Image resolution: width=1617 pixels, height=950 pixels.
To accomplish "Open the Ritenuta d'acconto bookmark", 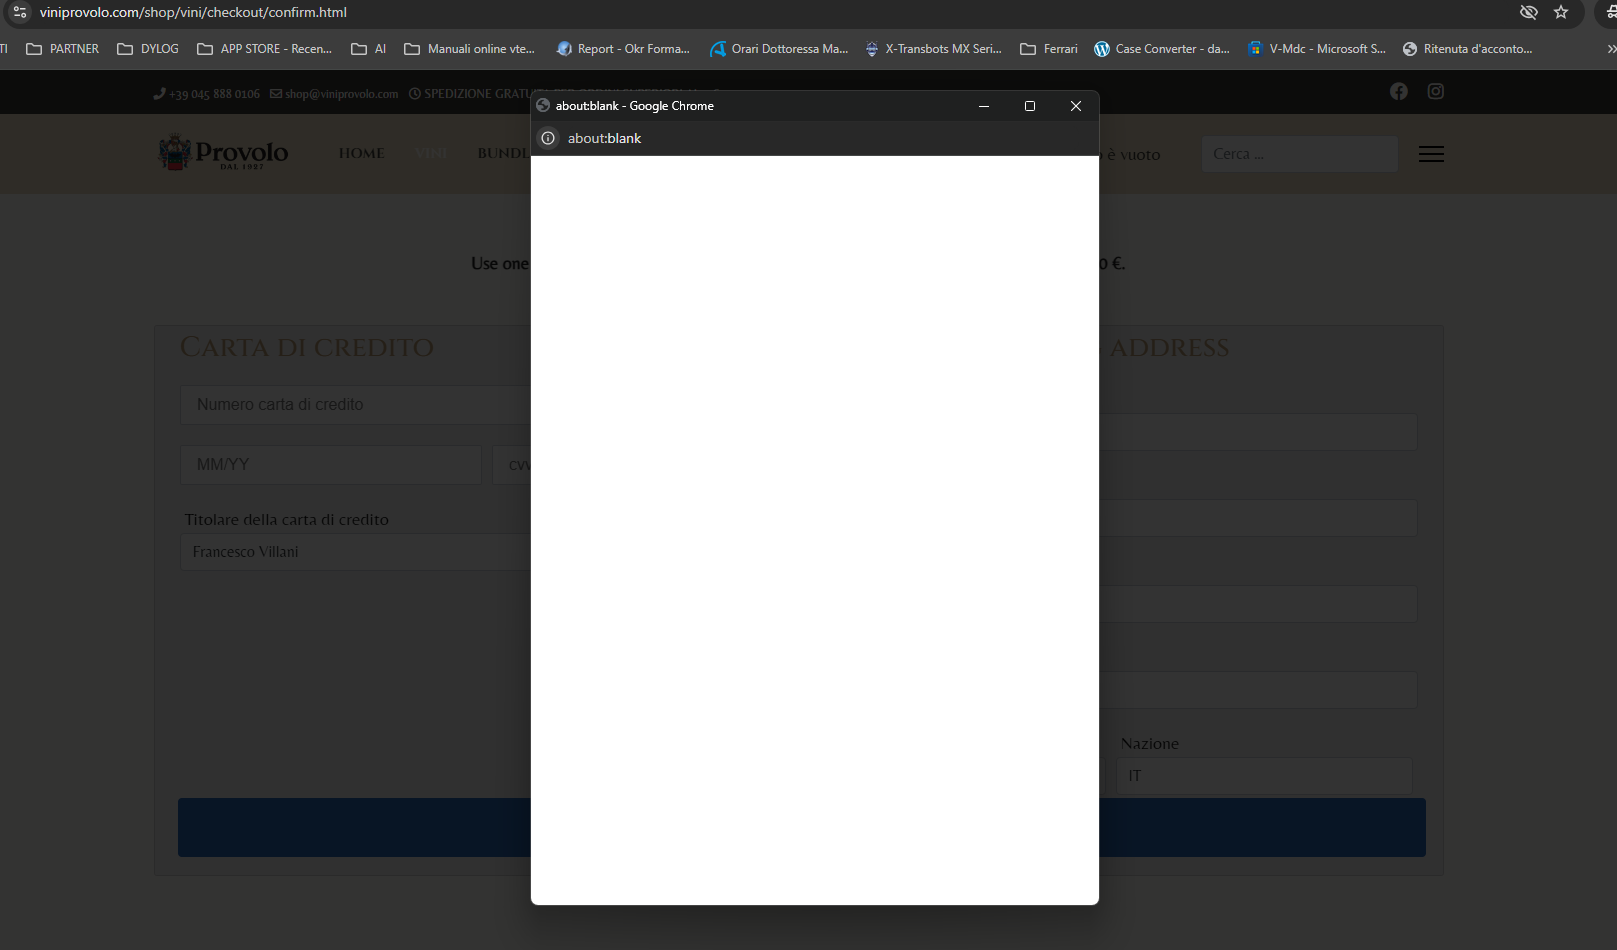I will (1468, 49).
